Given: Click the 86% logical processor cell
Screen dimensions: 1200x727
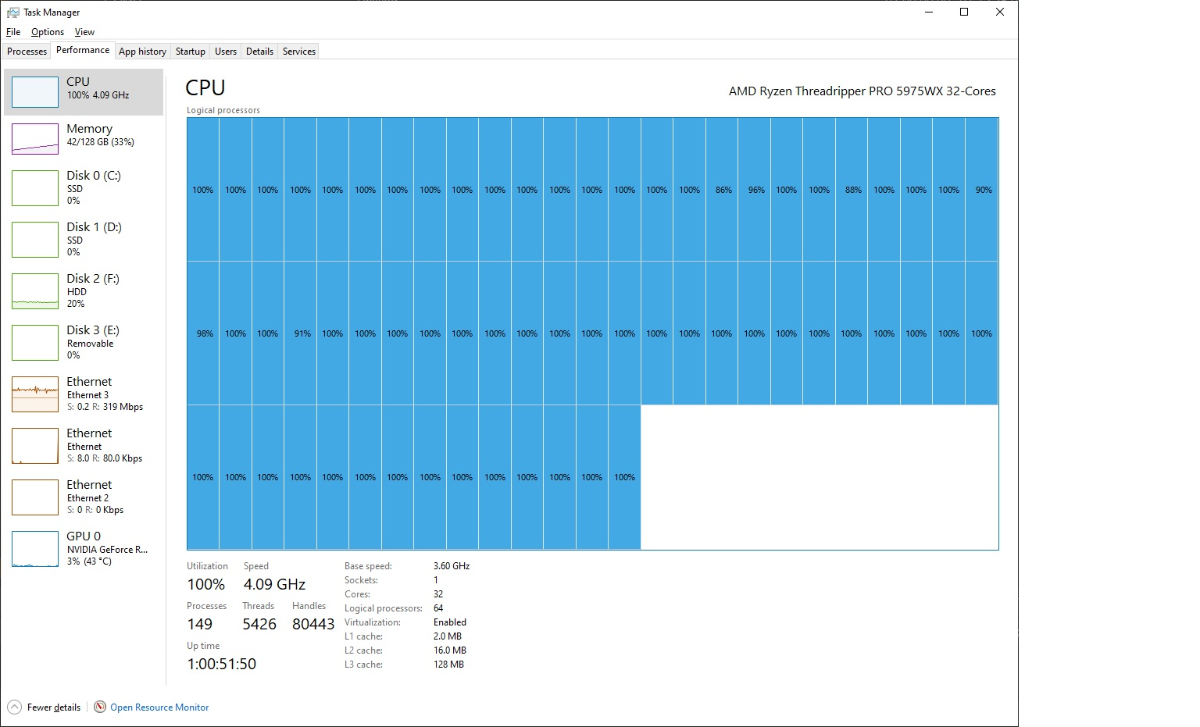Looking at the screenshot, I should (722, 190).
